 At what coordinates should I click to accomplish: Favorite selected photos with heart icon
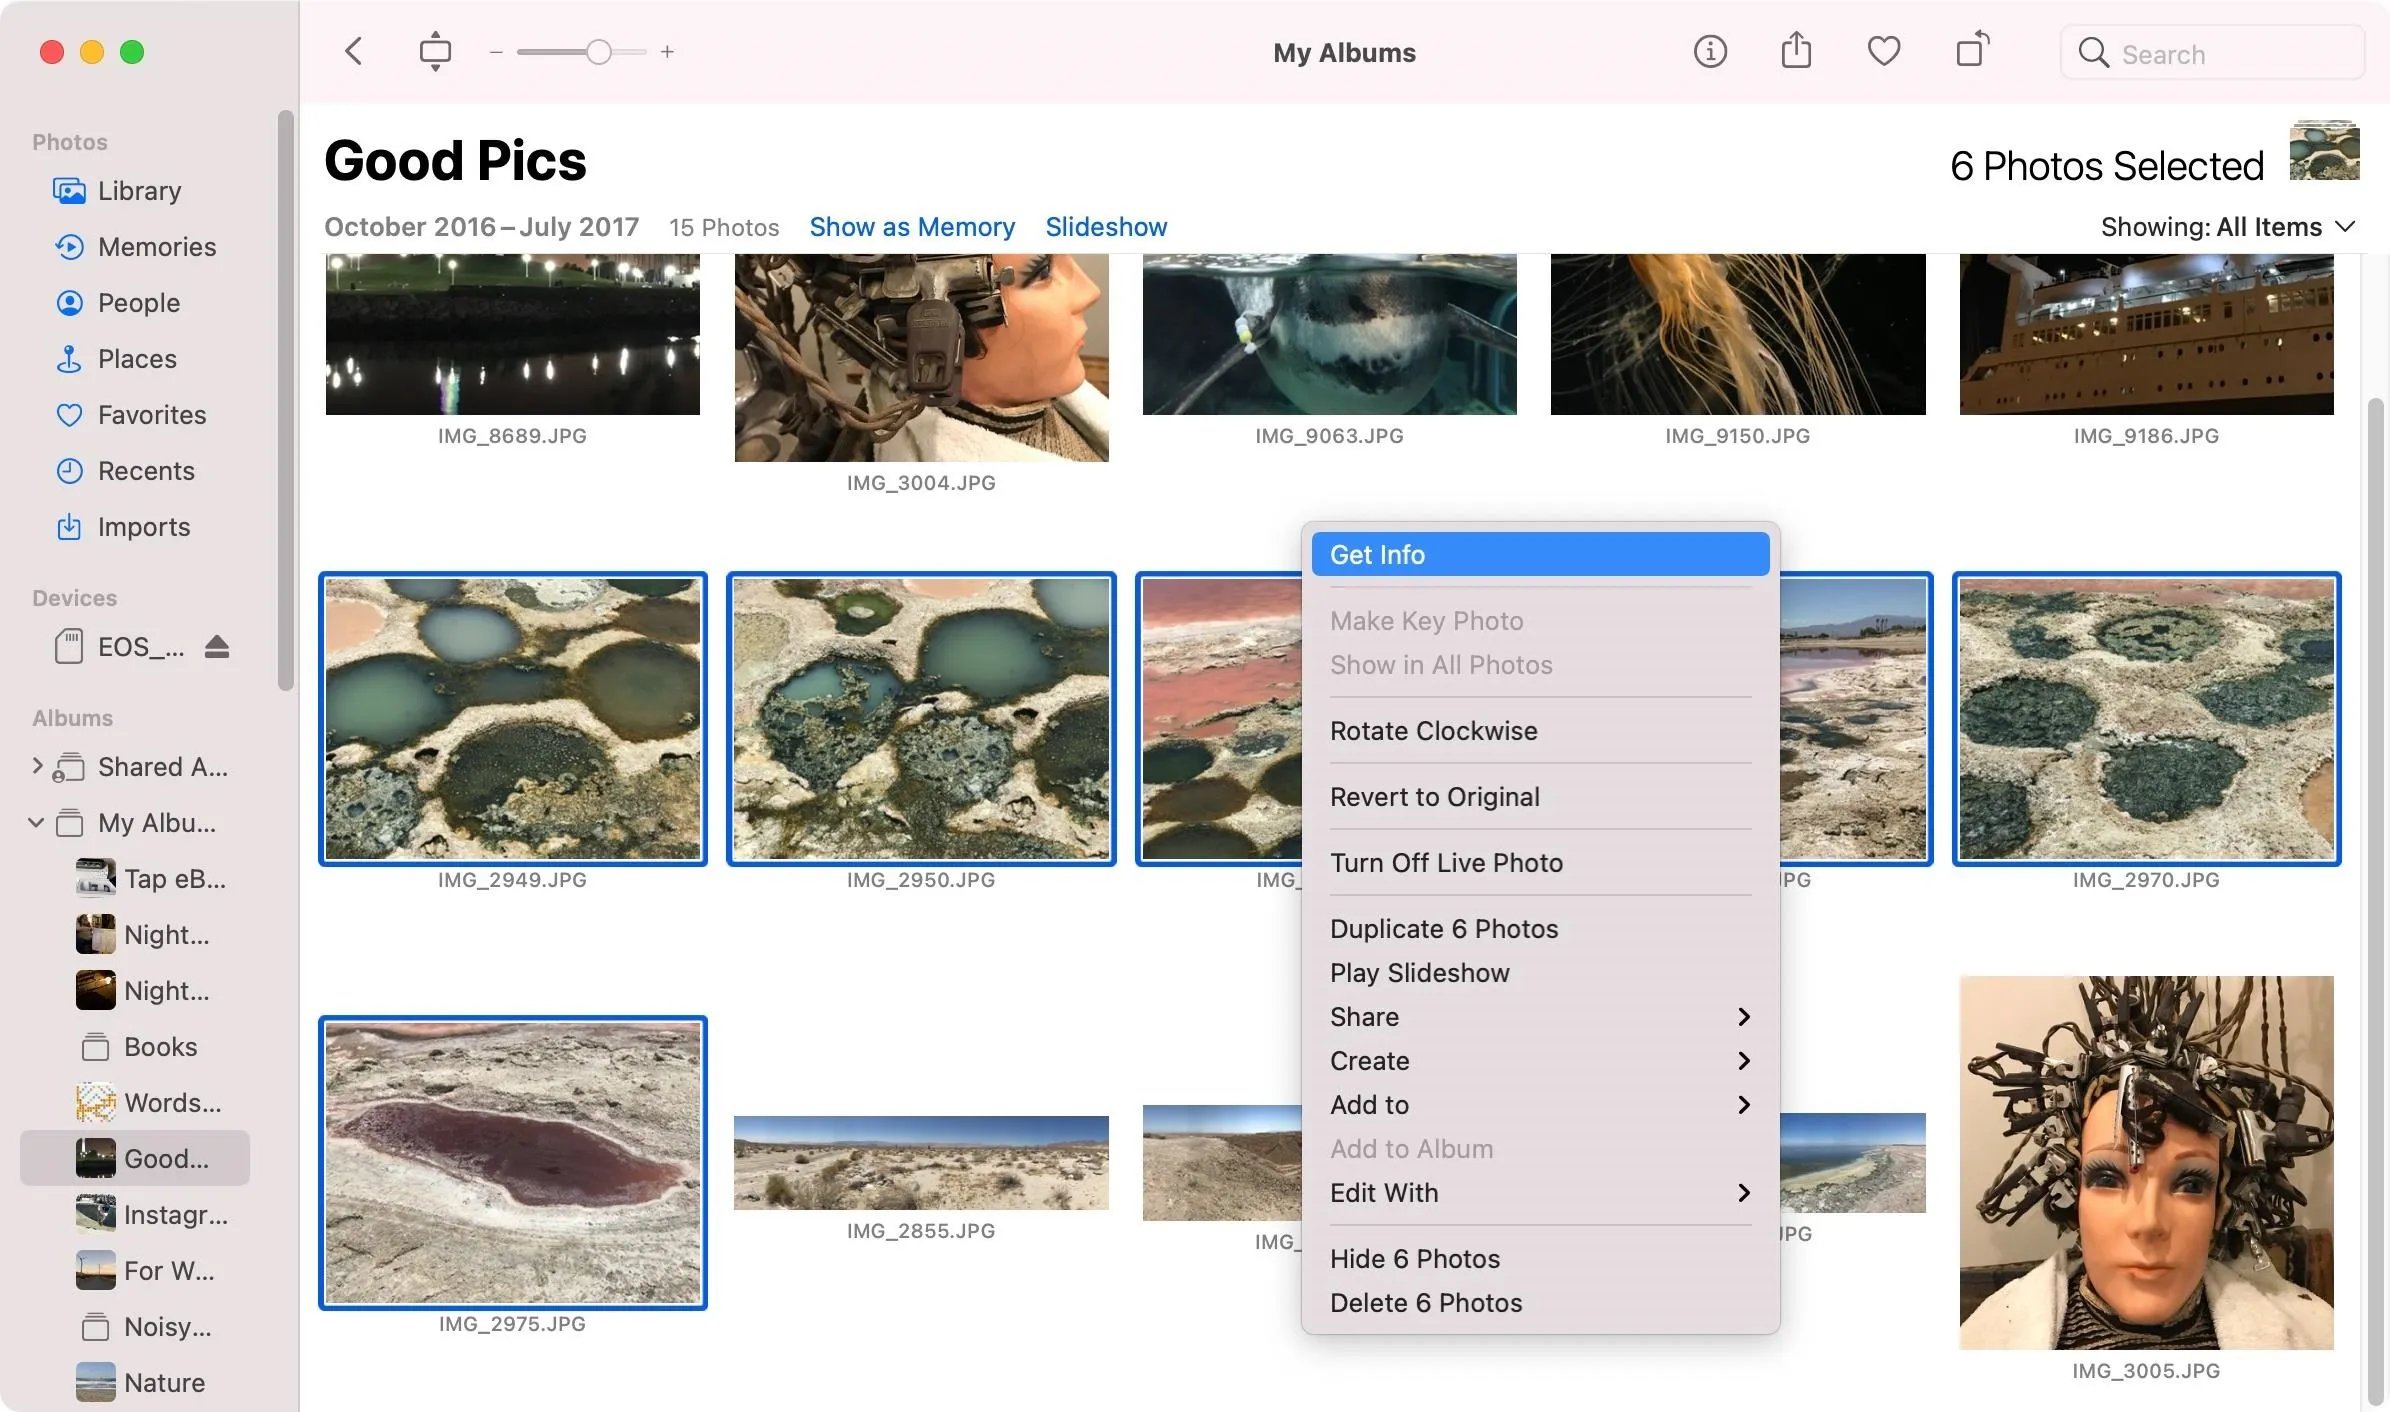pos(1884,51)
